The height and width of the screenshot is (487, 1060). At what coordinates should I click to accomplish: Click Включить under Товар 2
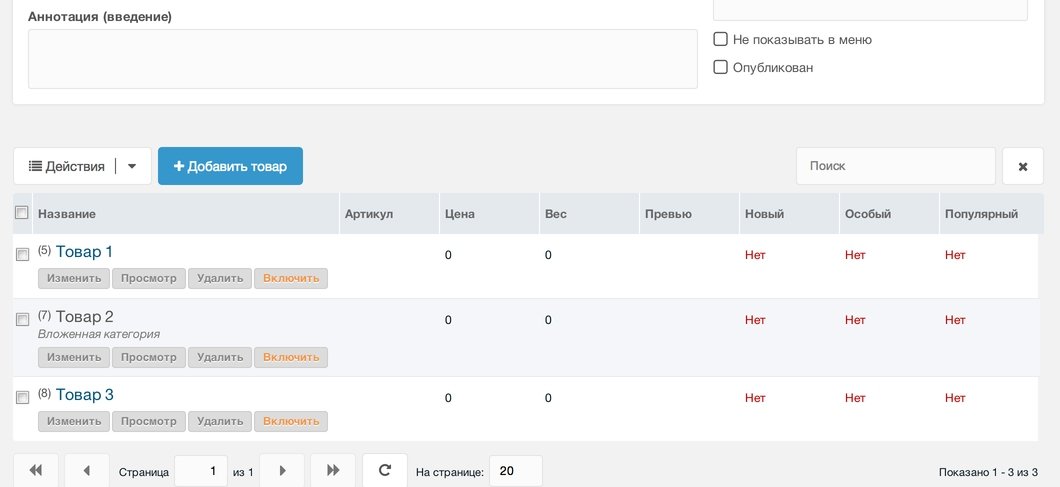[x=291, y=357]
